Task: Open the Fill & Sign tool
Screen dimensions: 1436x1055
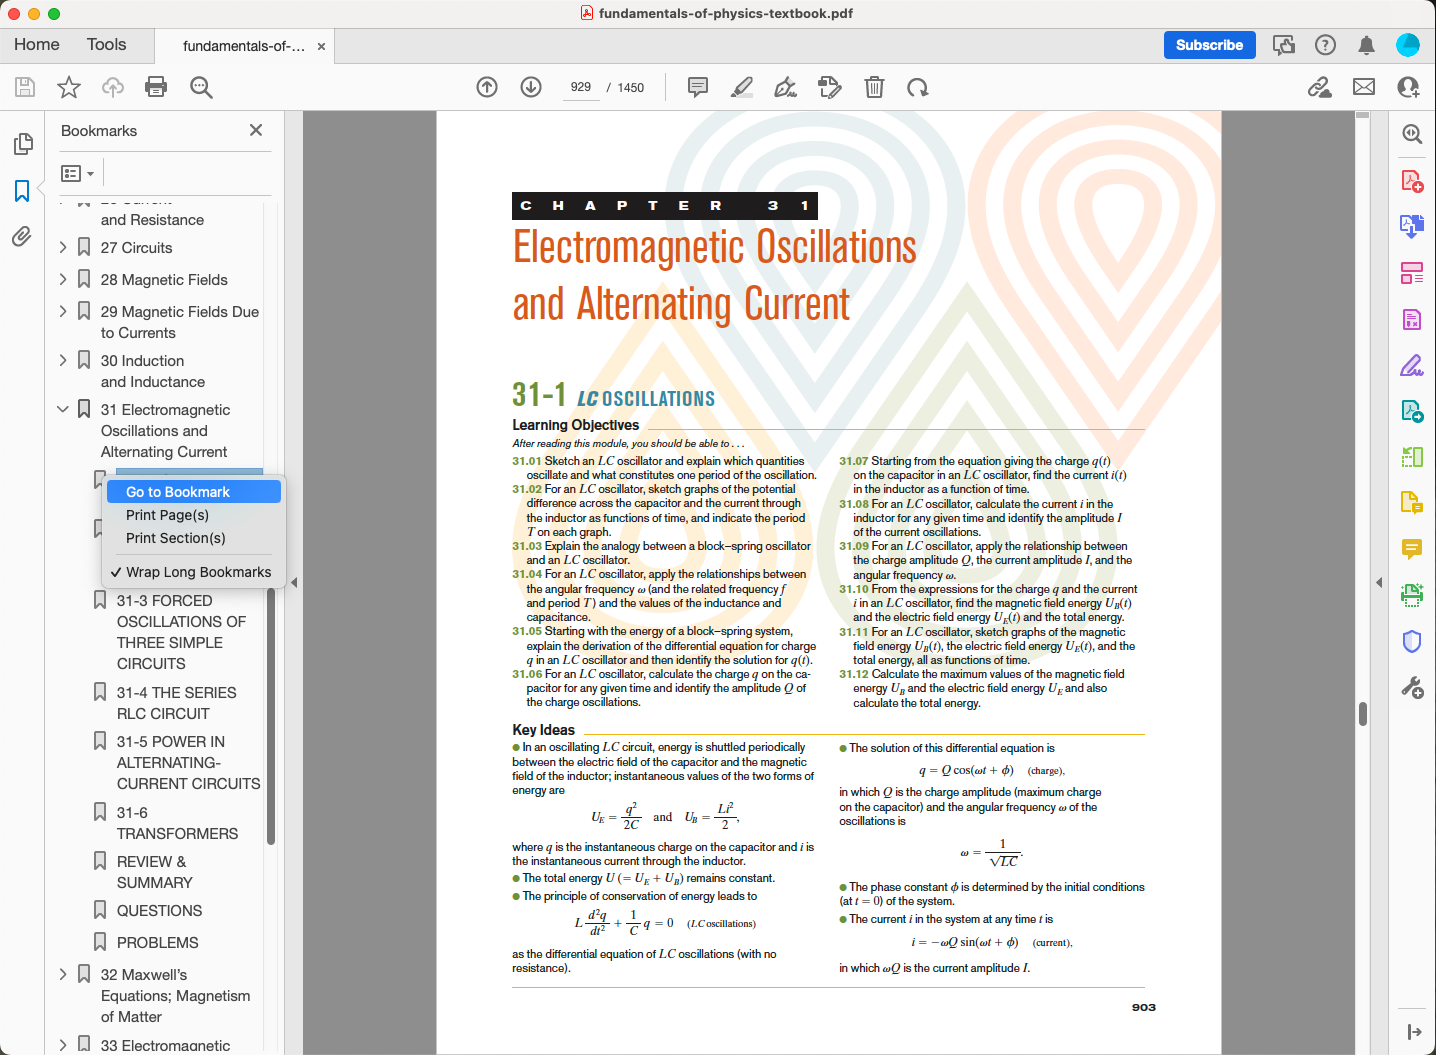Action: tap(1411, 366)
